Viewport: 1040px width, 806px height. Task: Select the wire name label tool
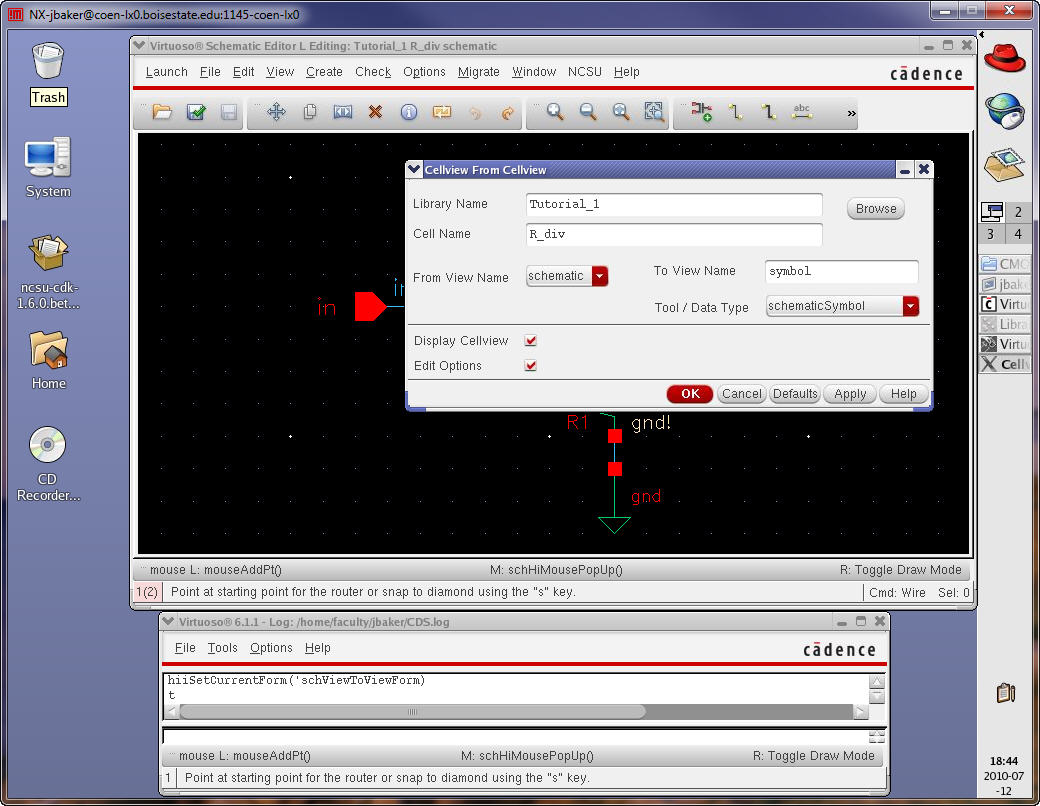801,113
